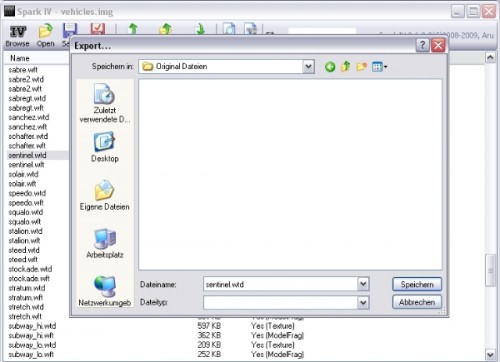500x362 pixels.
Task: Select sabre2.wft in the file list
Action: (25, 89)
